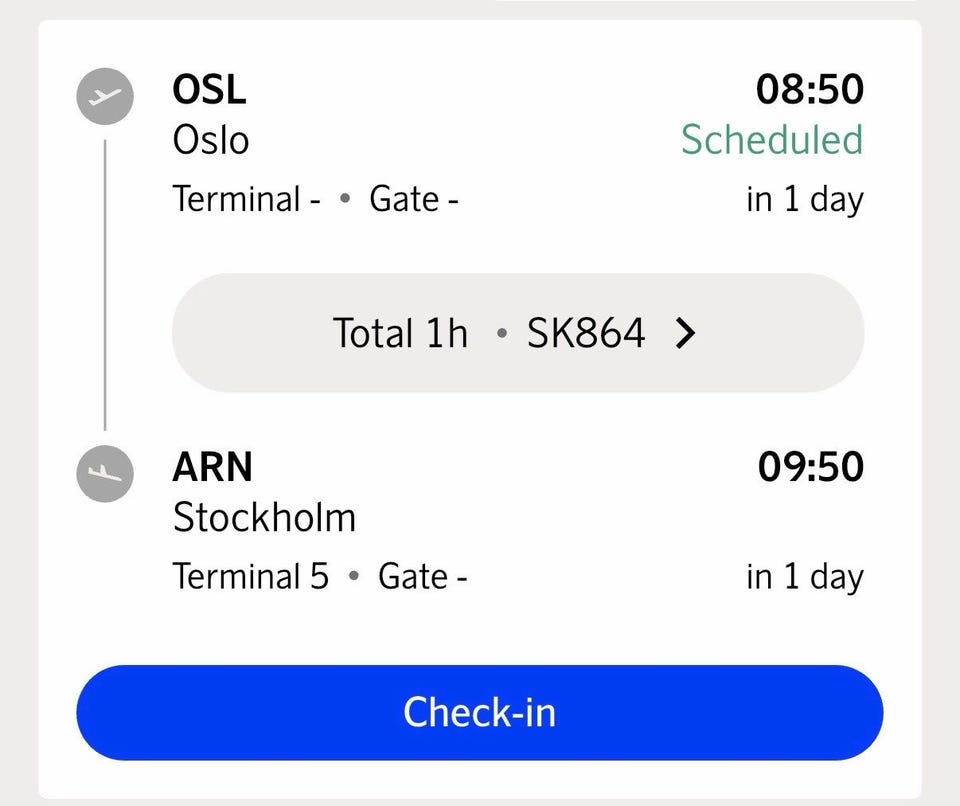Tap 'in 1 day' beside Terminal 5
This screenshot has width=960, height=806.
point(805,578)
